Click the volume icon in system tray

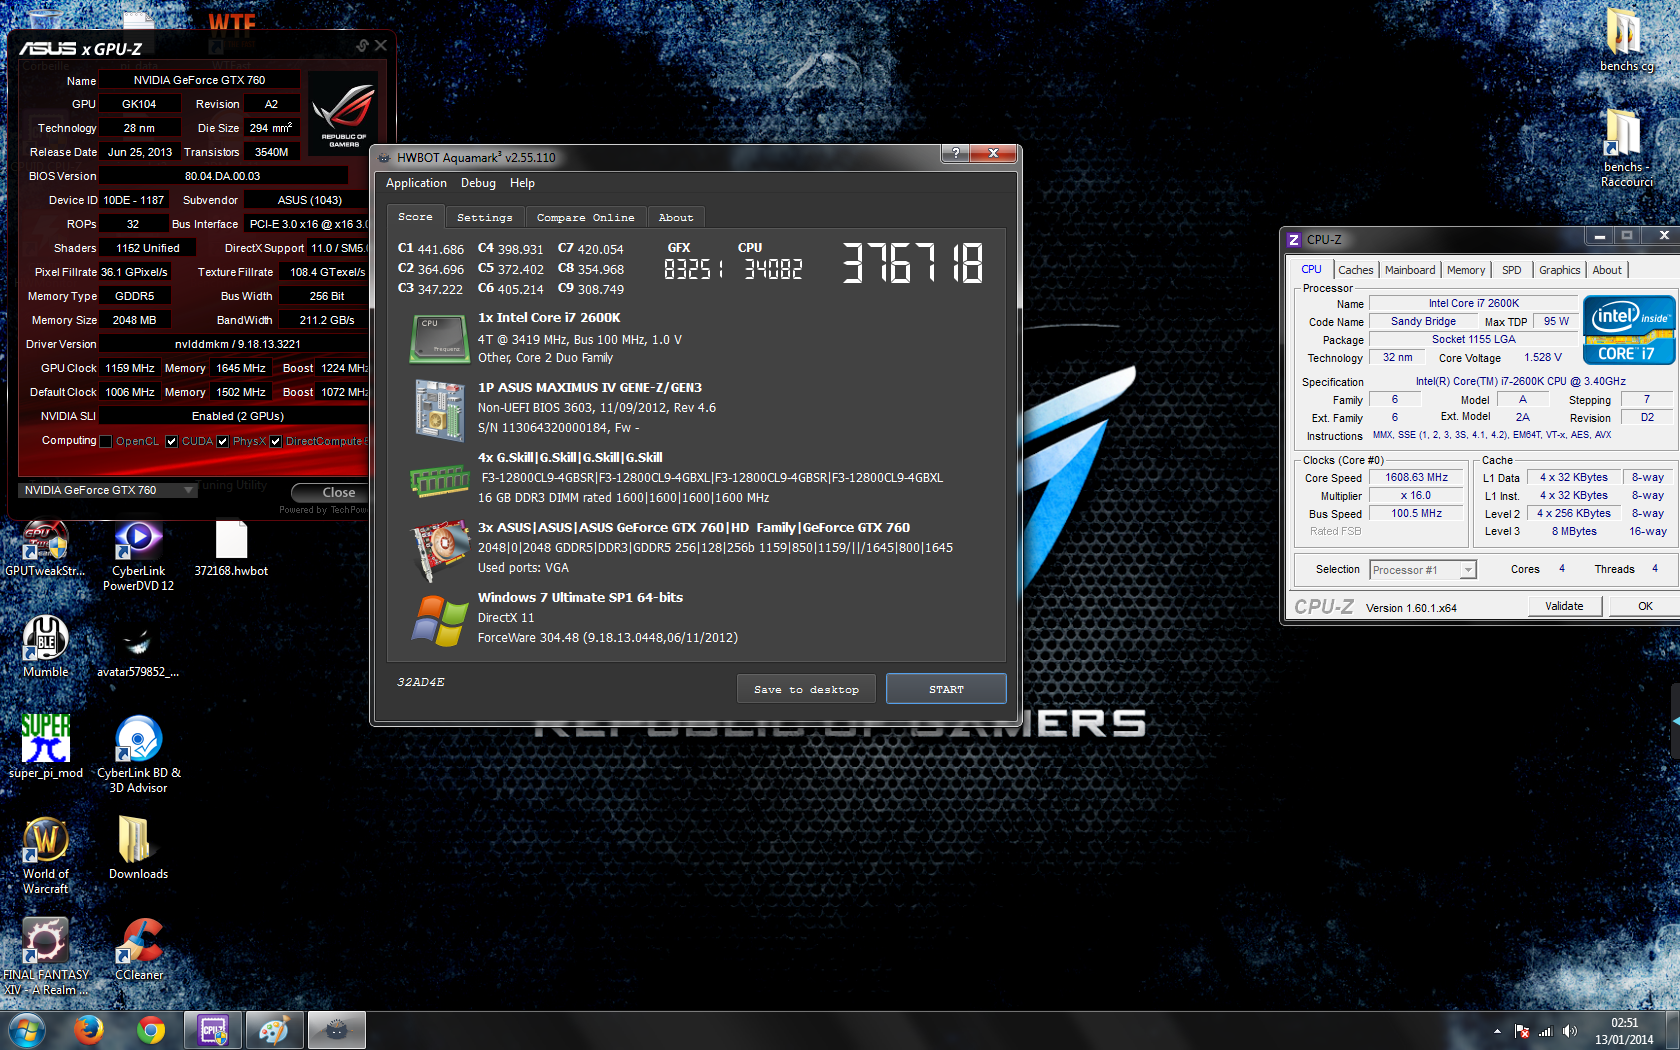coord(1570,1031)
